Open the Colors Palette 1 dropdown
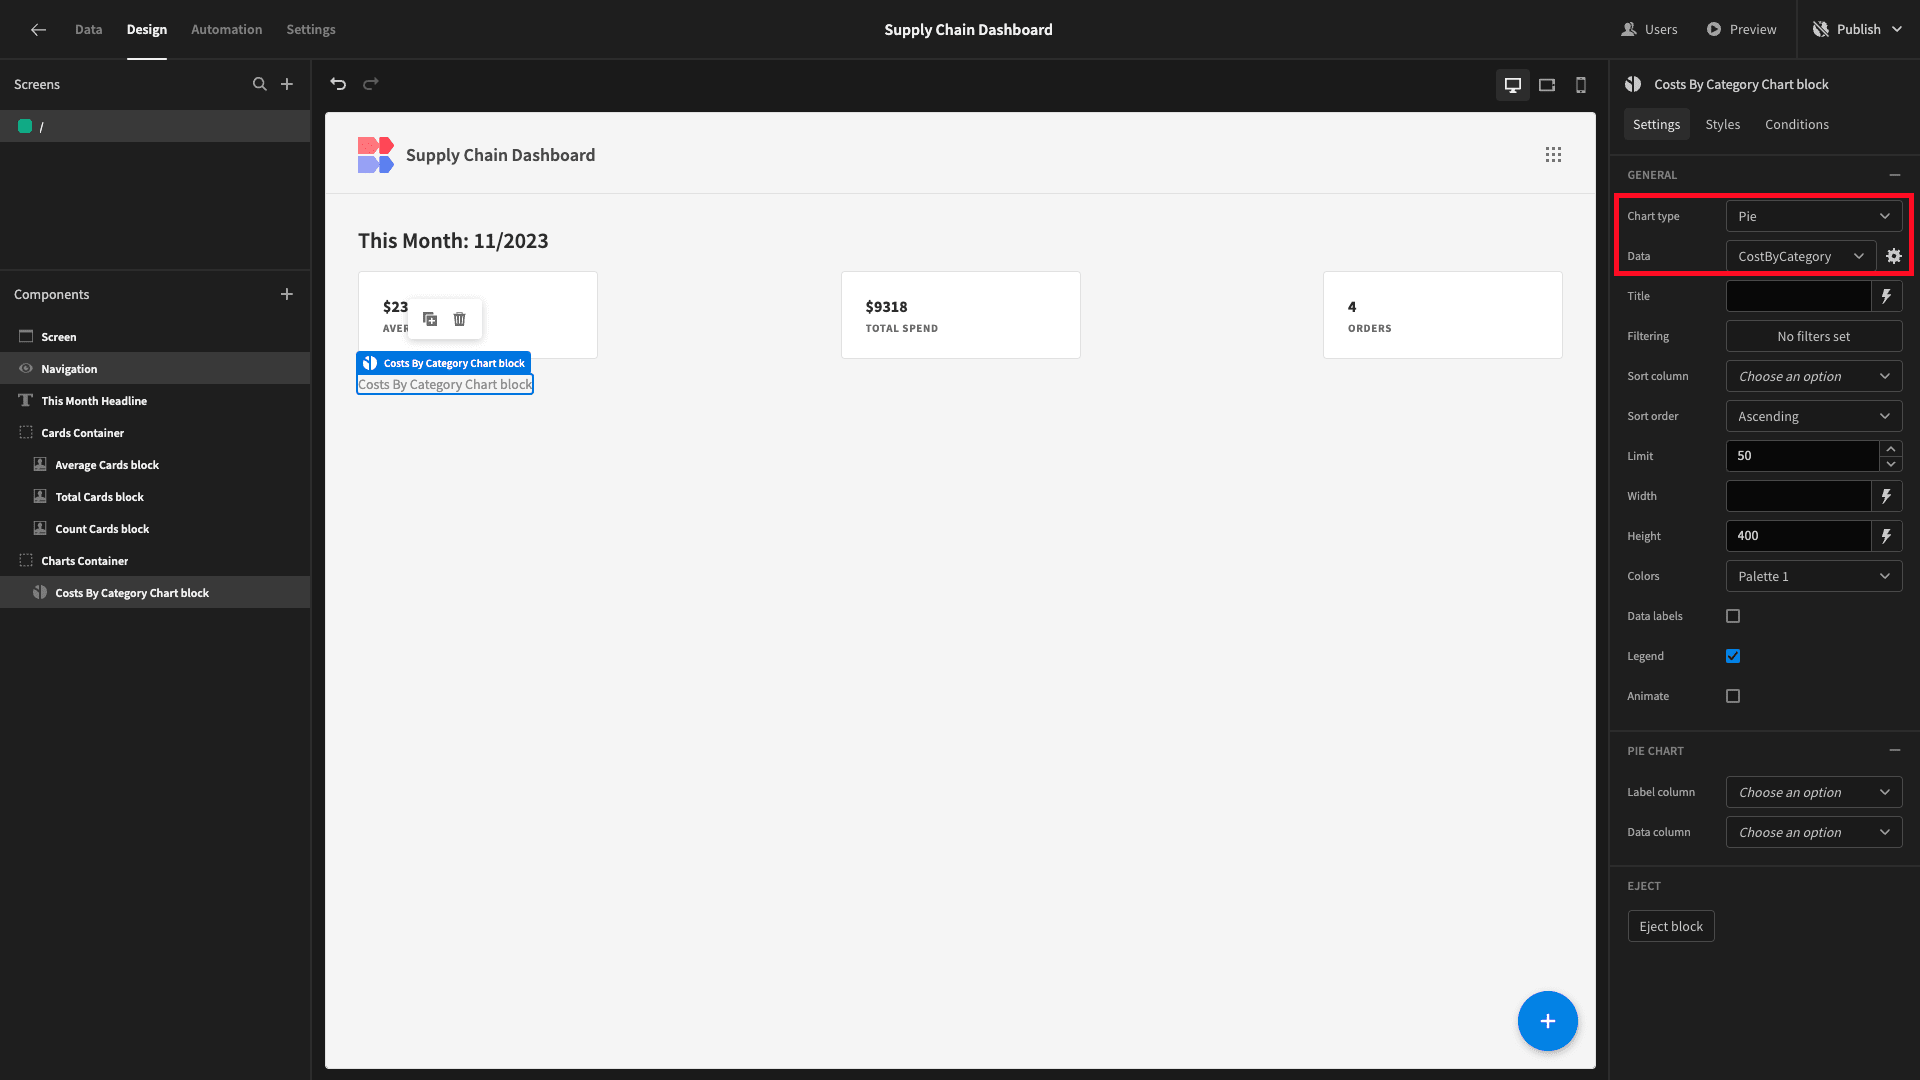 [x=1814, y=576]
